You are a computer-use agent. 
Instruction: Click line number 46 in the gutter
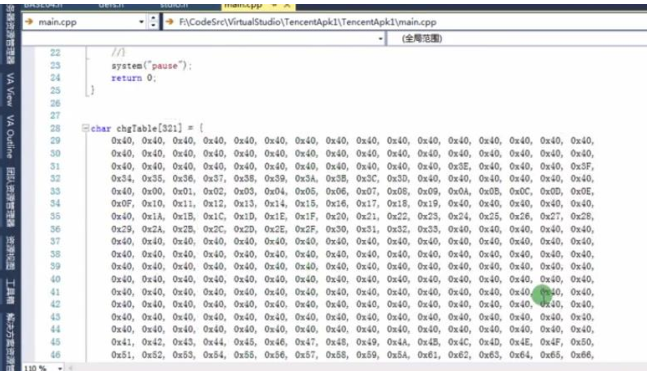coord(55,354)
